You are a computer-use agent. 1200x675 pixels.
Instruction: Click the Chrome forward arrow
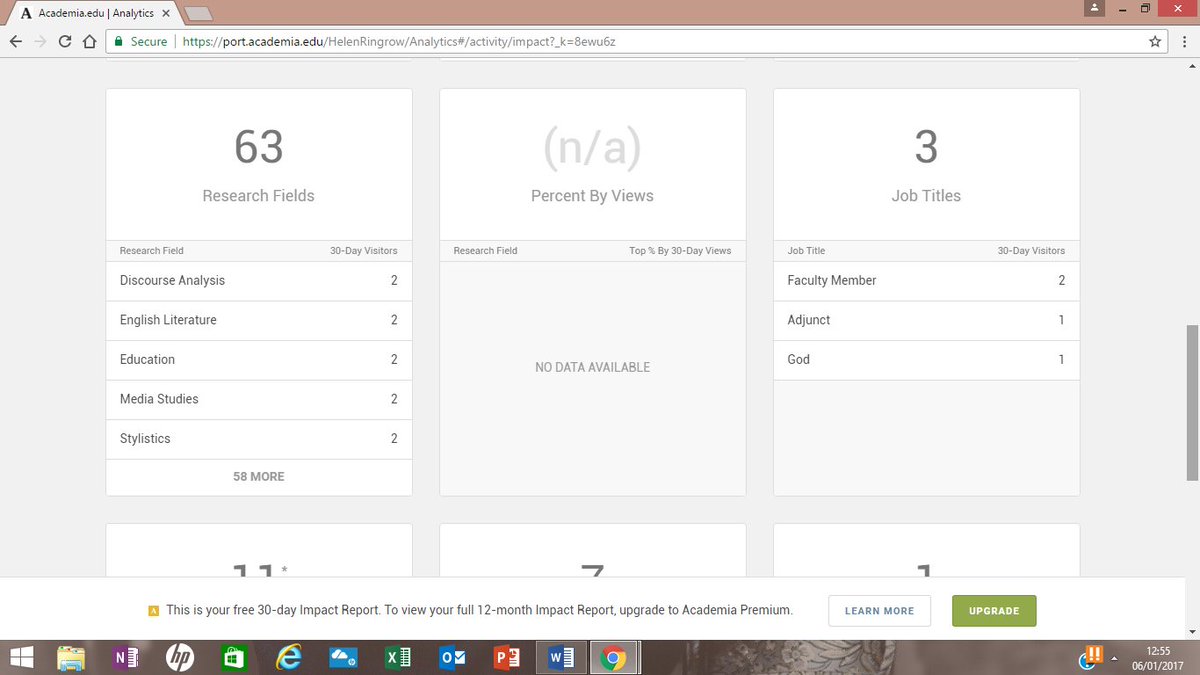point(40,42)
